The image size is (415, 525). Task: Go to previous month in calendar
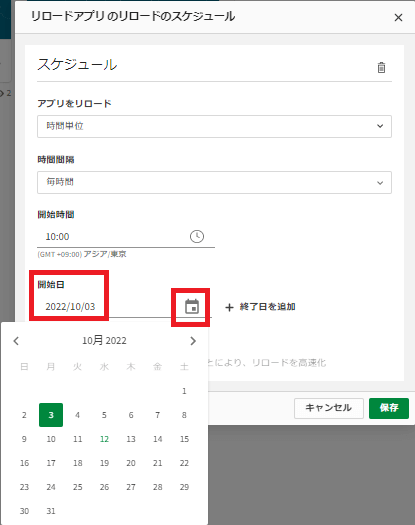click(16, 341)
